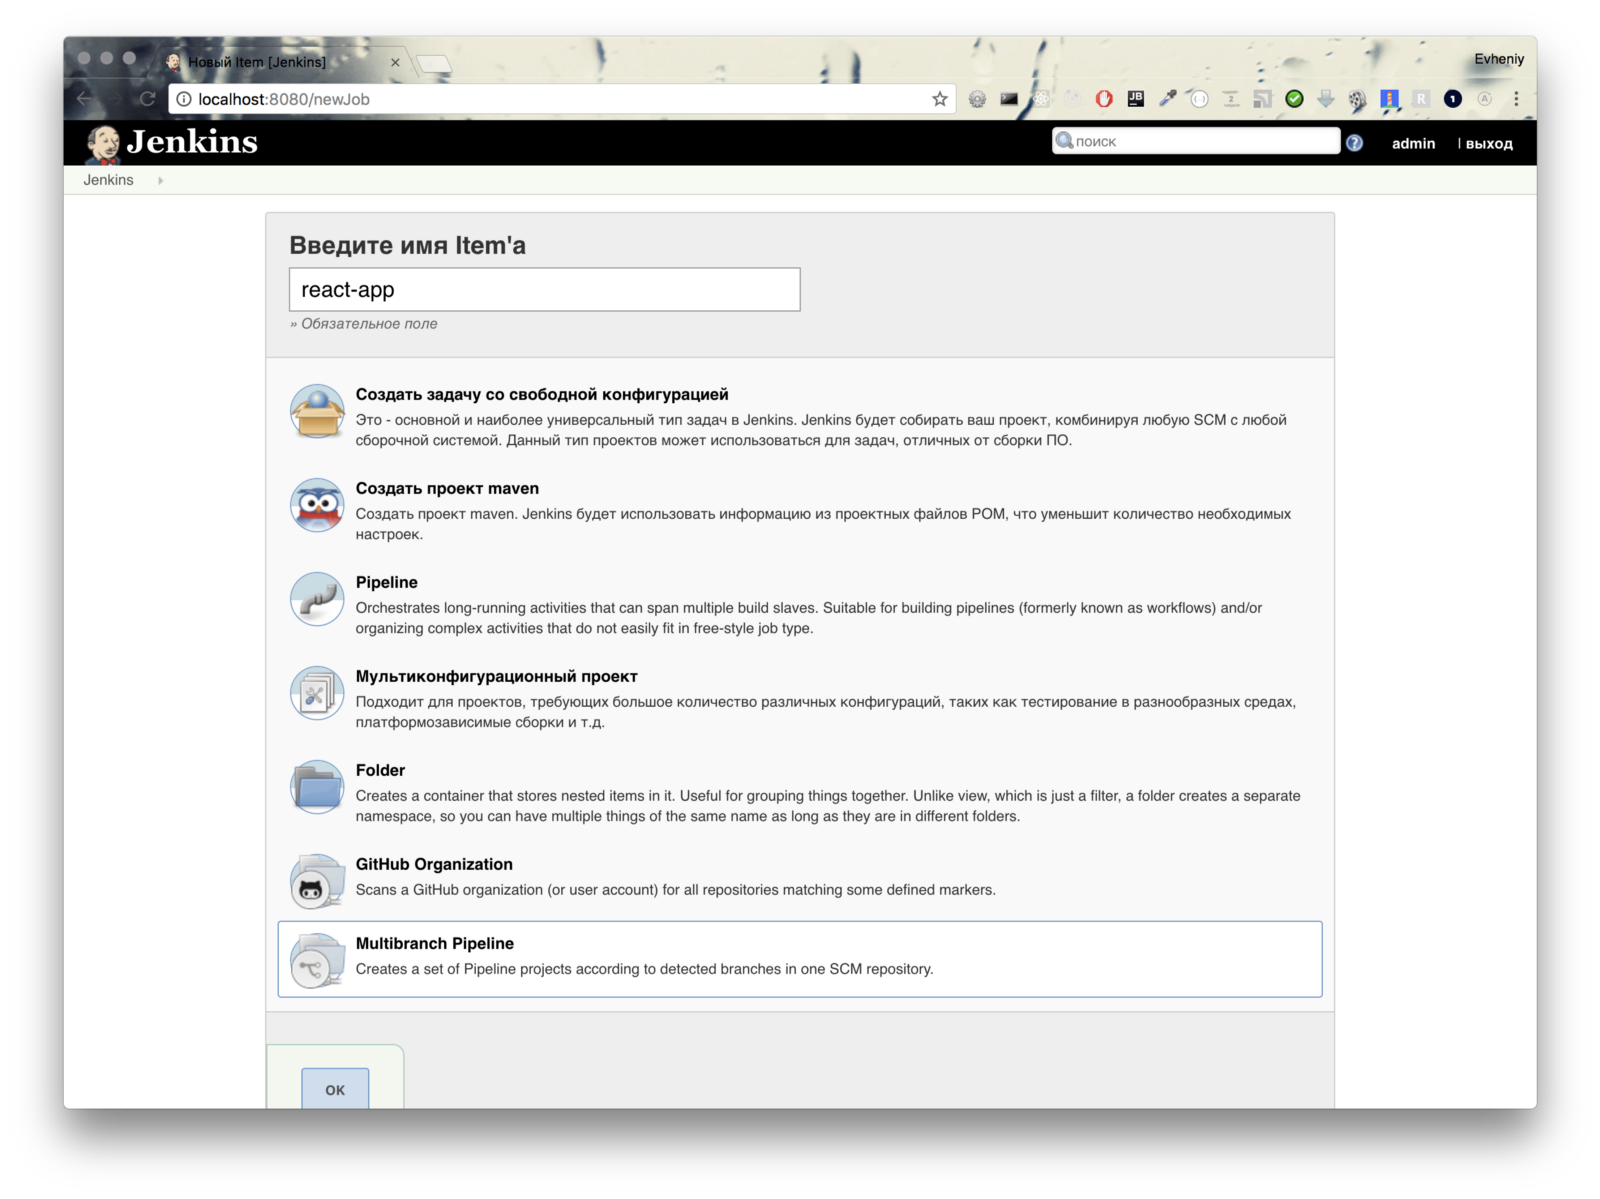Image resolution: width=1600 pixels, height=1199 pixels.
Task: Choose the Folder item type title
Action: pos(380,770)
